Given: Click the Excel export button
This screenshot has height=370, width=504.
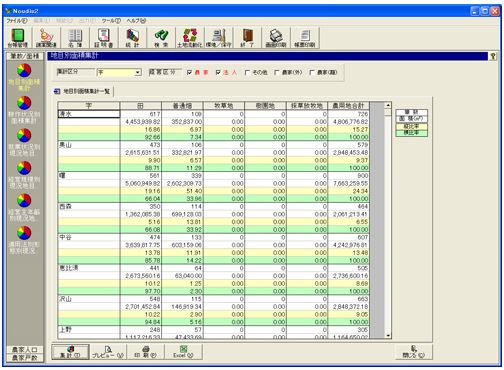Looking at the screenshot, I should click(x=183, y=352).
